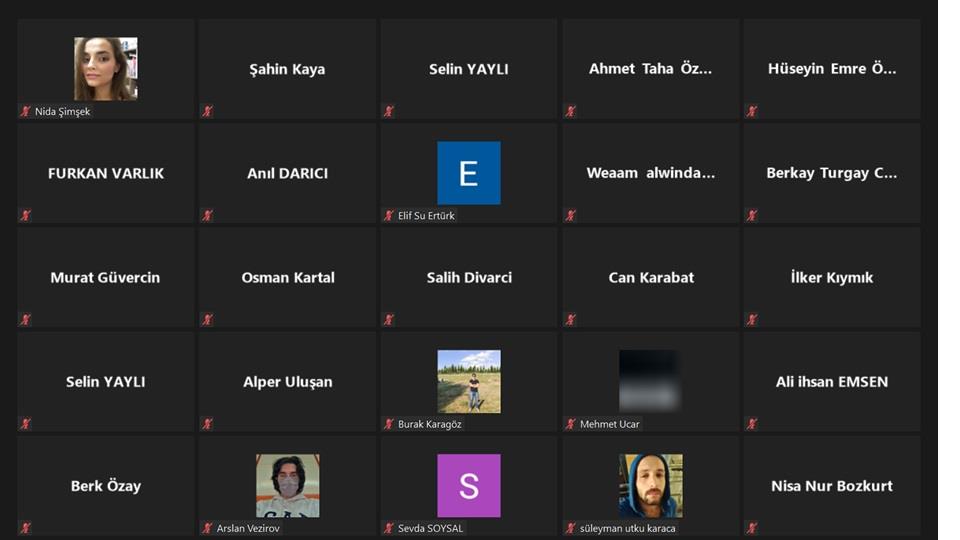Click muted mic icon in Can Karabat tile

571,320
